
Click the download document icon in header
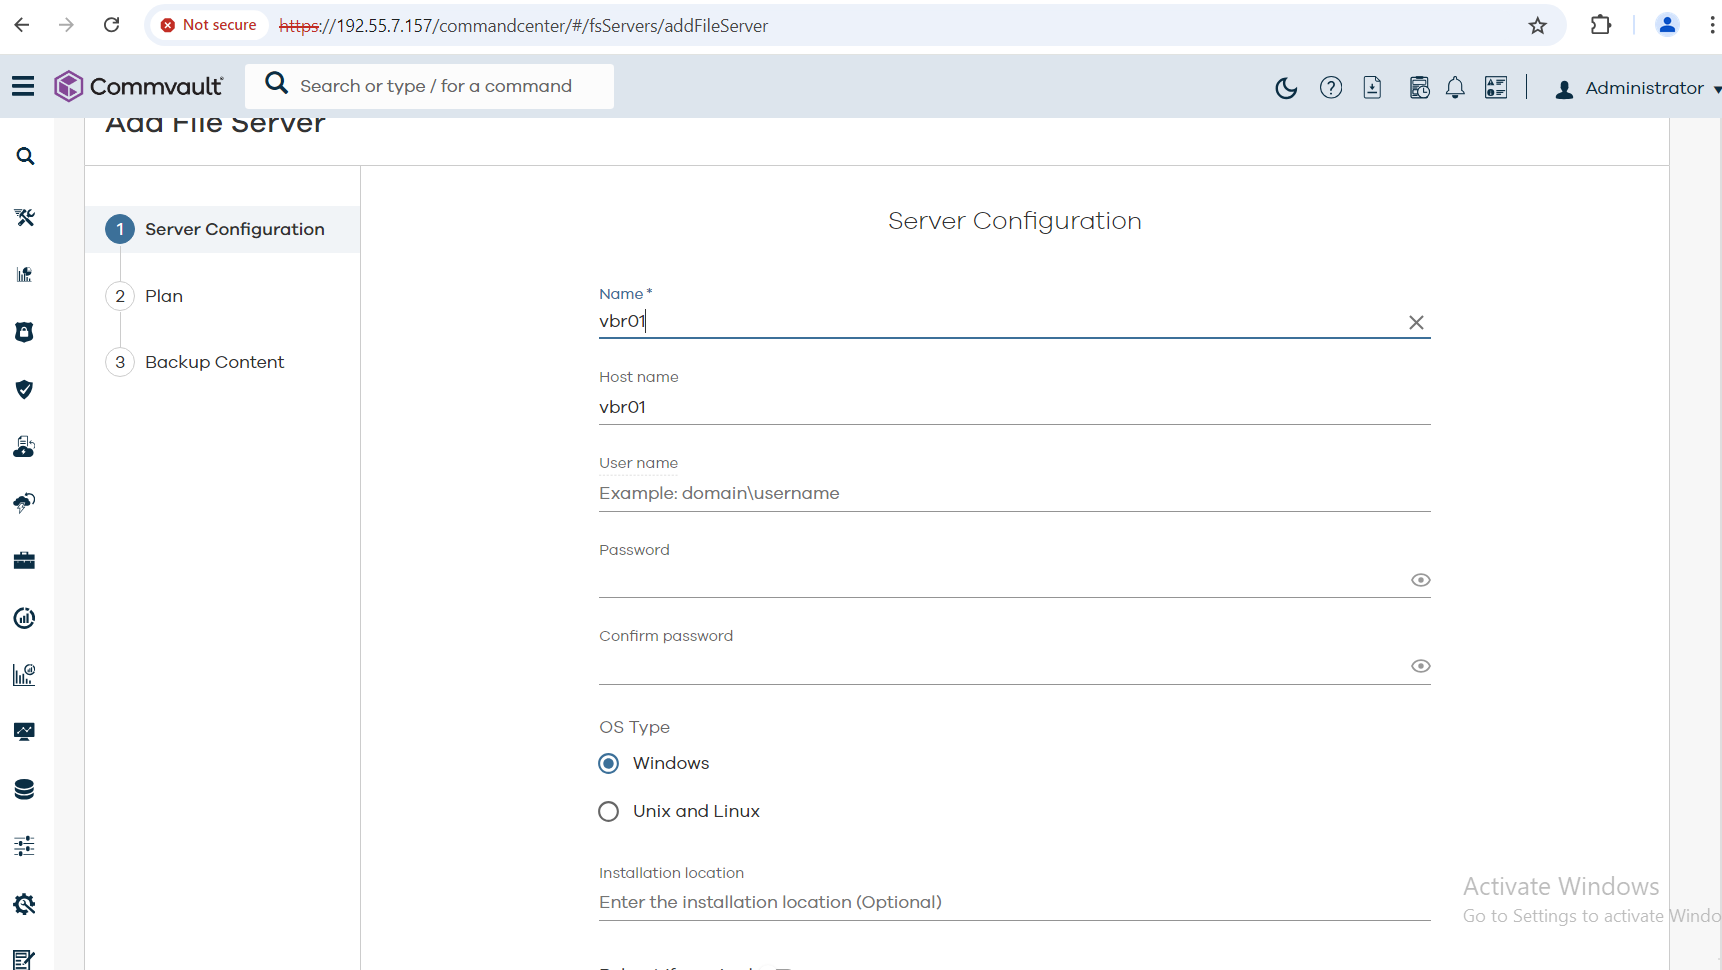[x=1372, y=88]
